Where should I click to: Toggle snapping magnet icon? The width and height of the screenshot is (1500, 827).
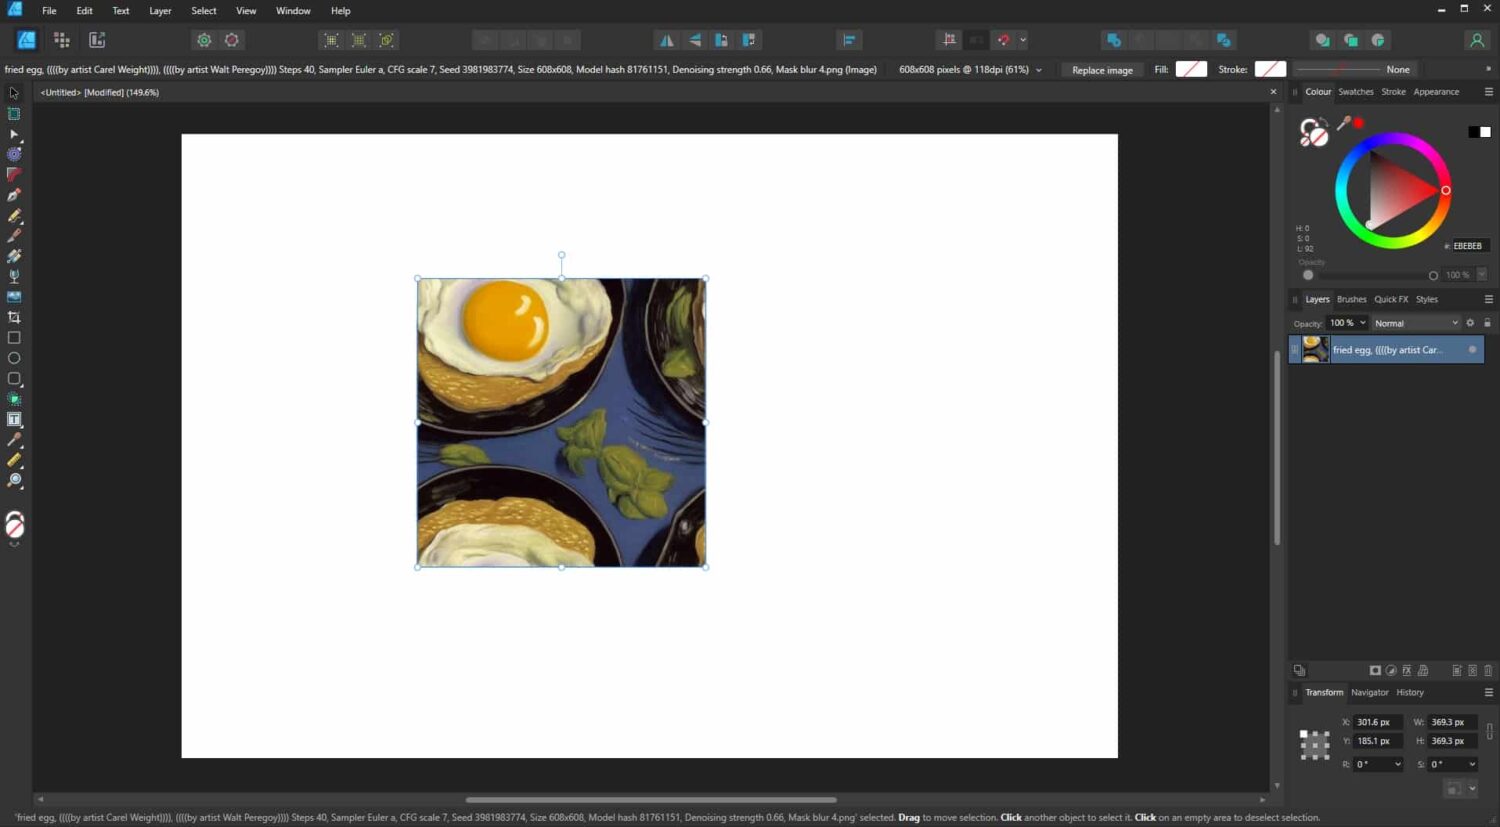point(1003,40)
